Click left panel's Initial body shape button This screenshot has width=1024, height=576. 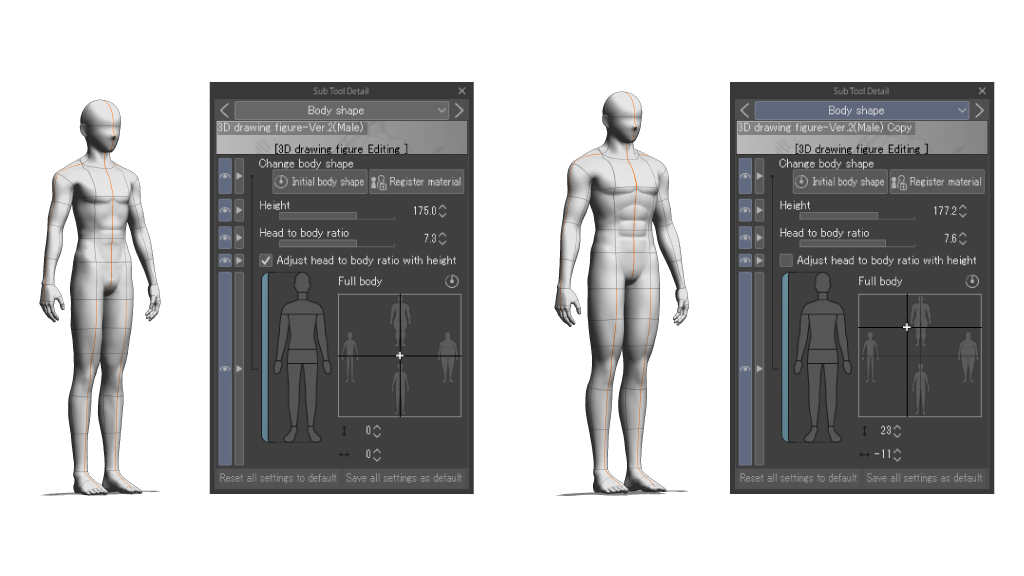[320, 182]
